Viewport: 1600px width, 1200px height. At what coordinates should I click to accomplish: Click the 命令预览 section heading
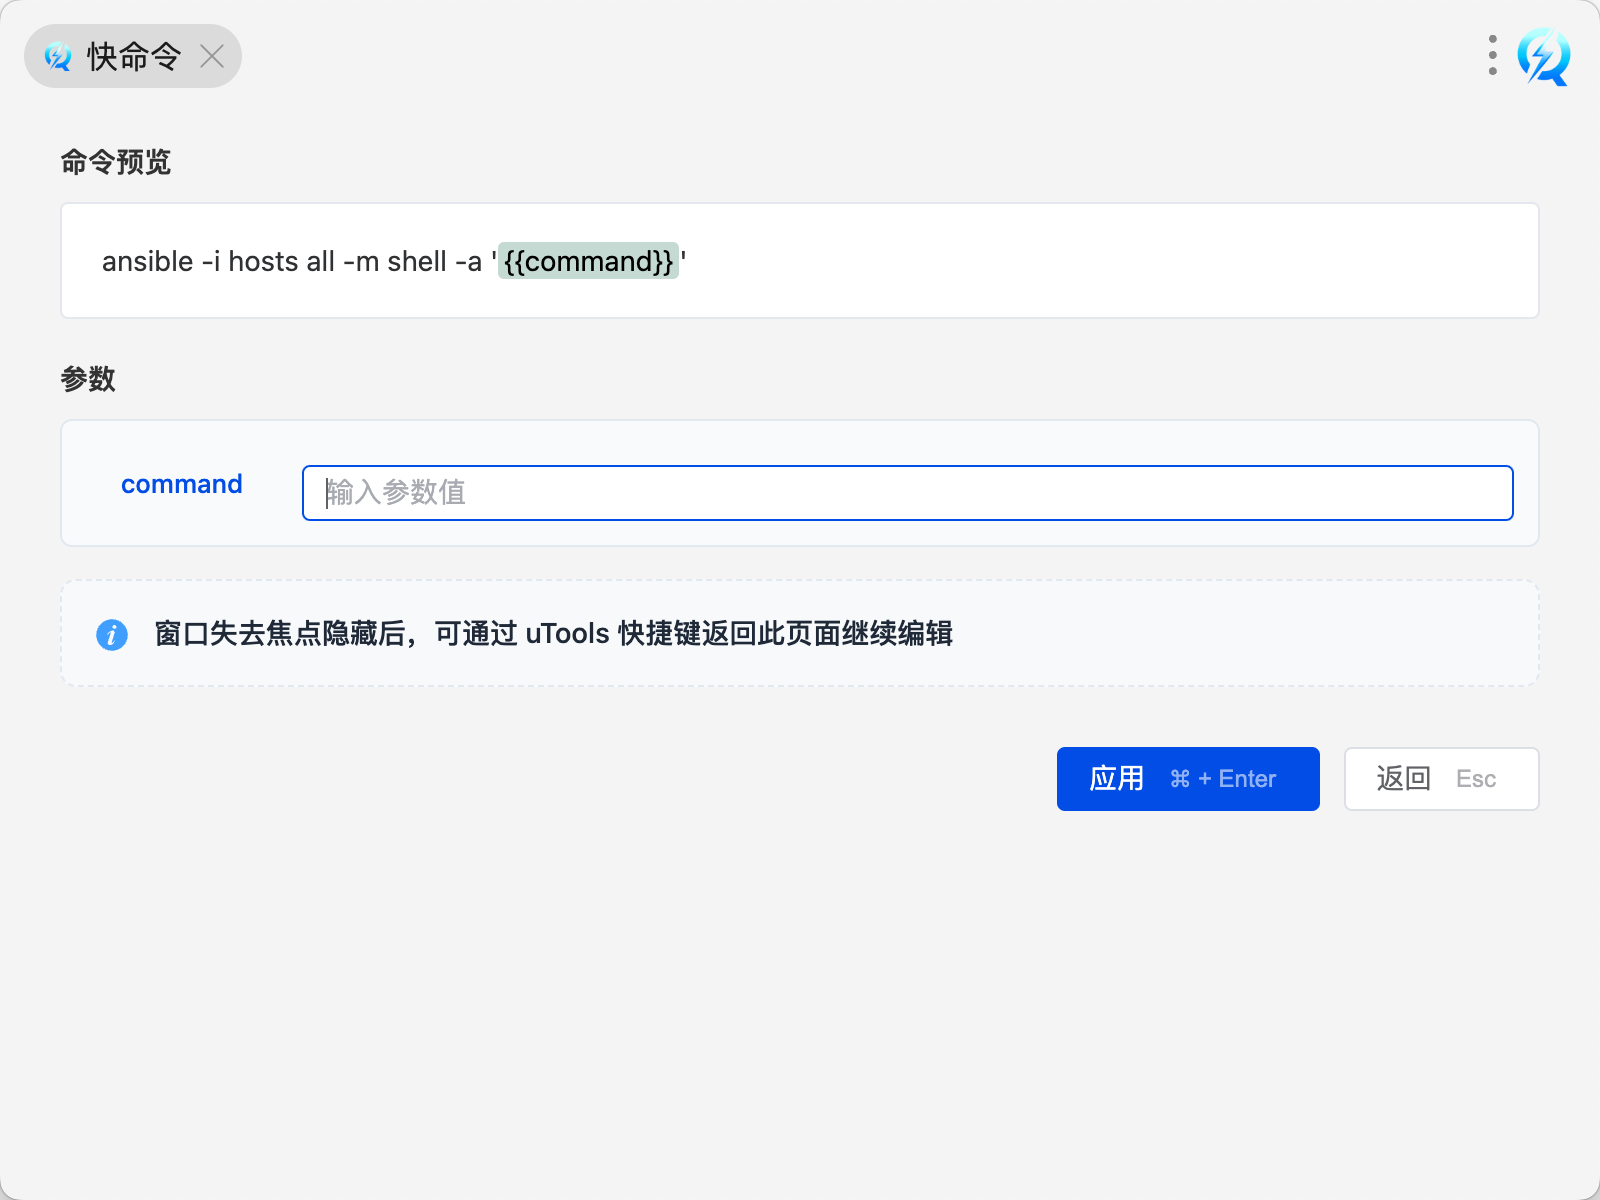(116, 162)
